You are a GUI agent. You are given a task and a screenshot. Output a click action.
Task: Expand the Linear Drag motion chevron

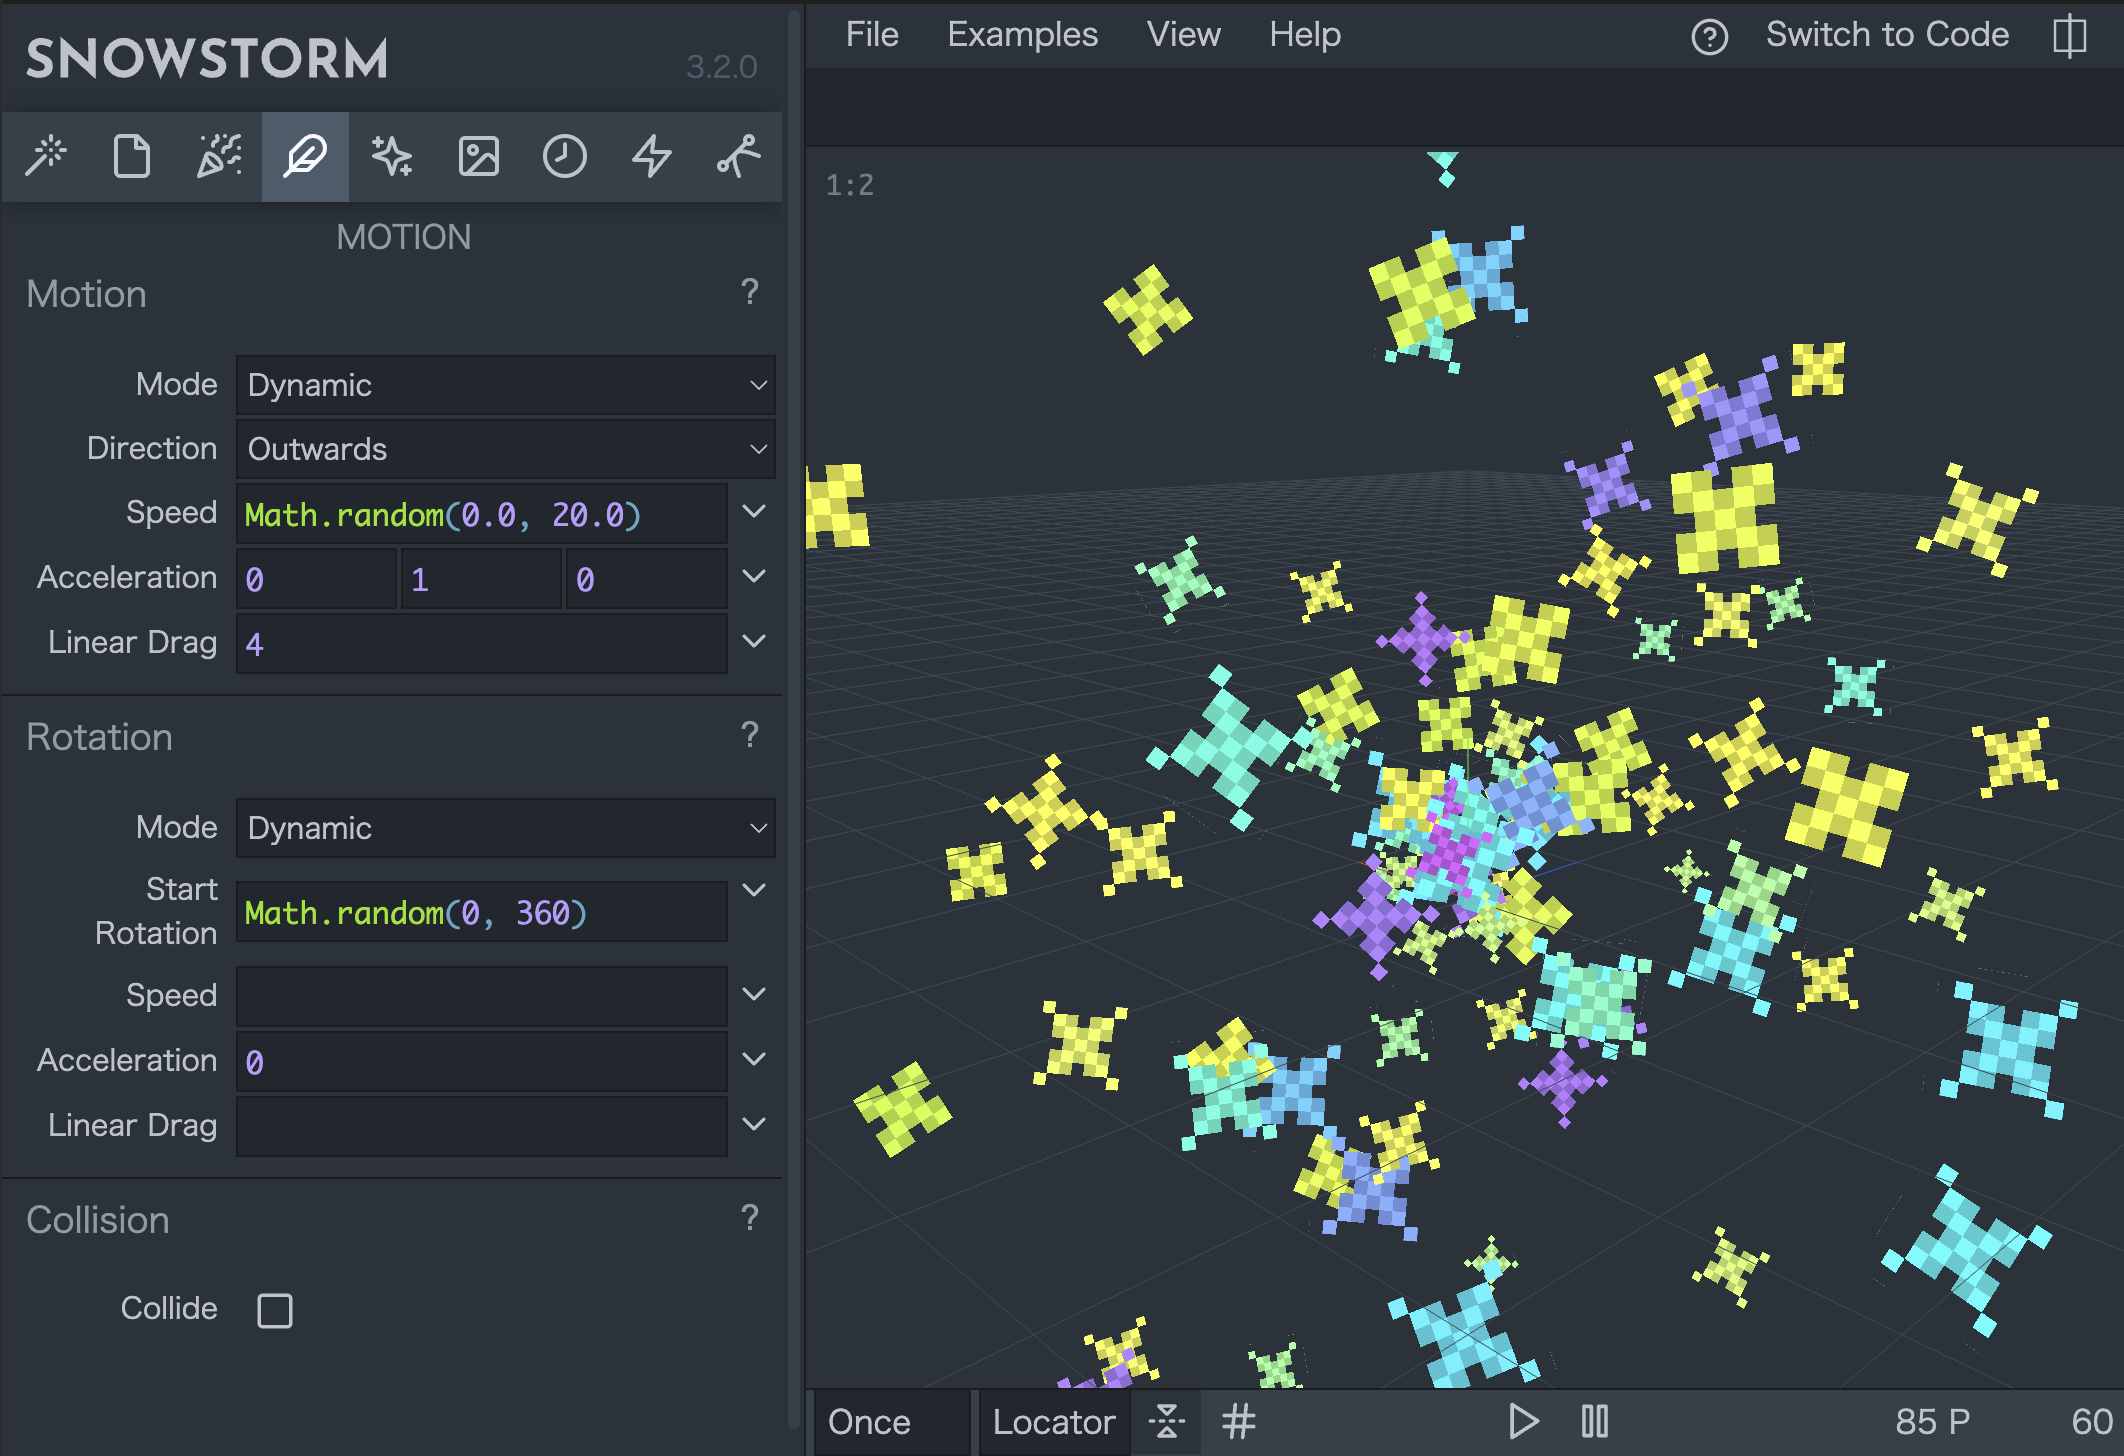(x=754, y=641)
